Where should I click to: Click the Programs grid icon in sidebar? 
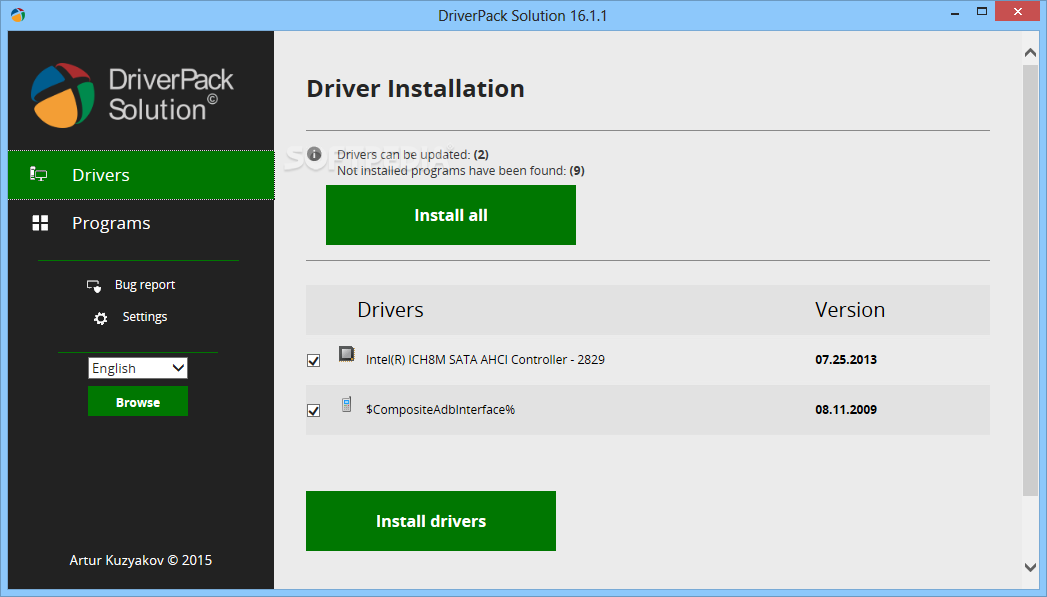40,223
